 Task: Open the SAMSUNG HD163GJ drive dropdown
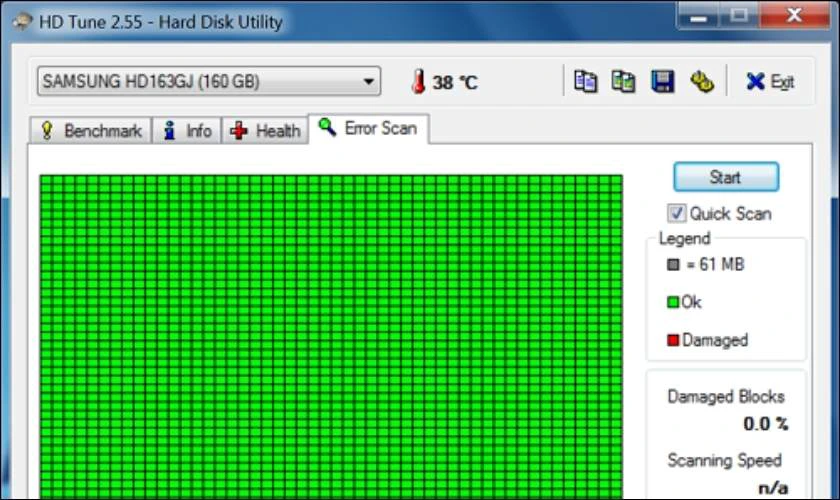209,81
